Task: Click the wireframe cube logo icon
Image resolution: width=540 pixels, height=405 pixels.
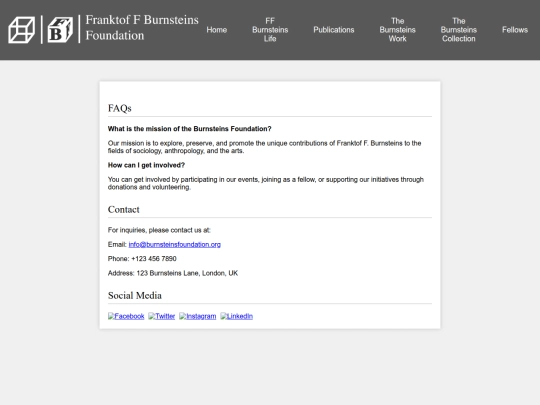Action: click(x=21, y=30)
